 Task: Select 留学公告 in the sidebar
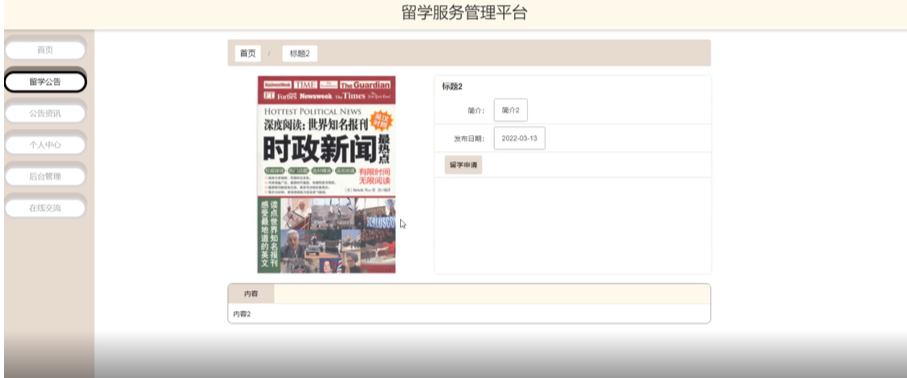(x=45, y=82)
